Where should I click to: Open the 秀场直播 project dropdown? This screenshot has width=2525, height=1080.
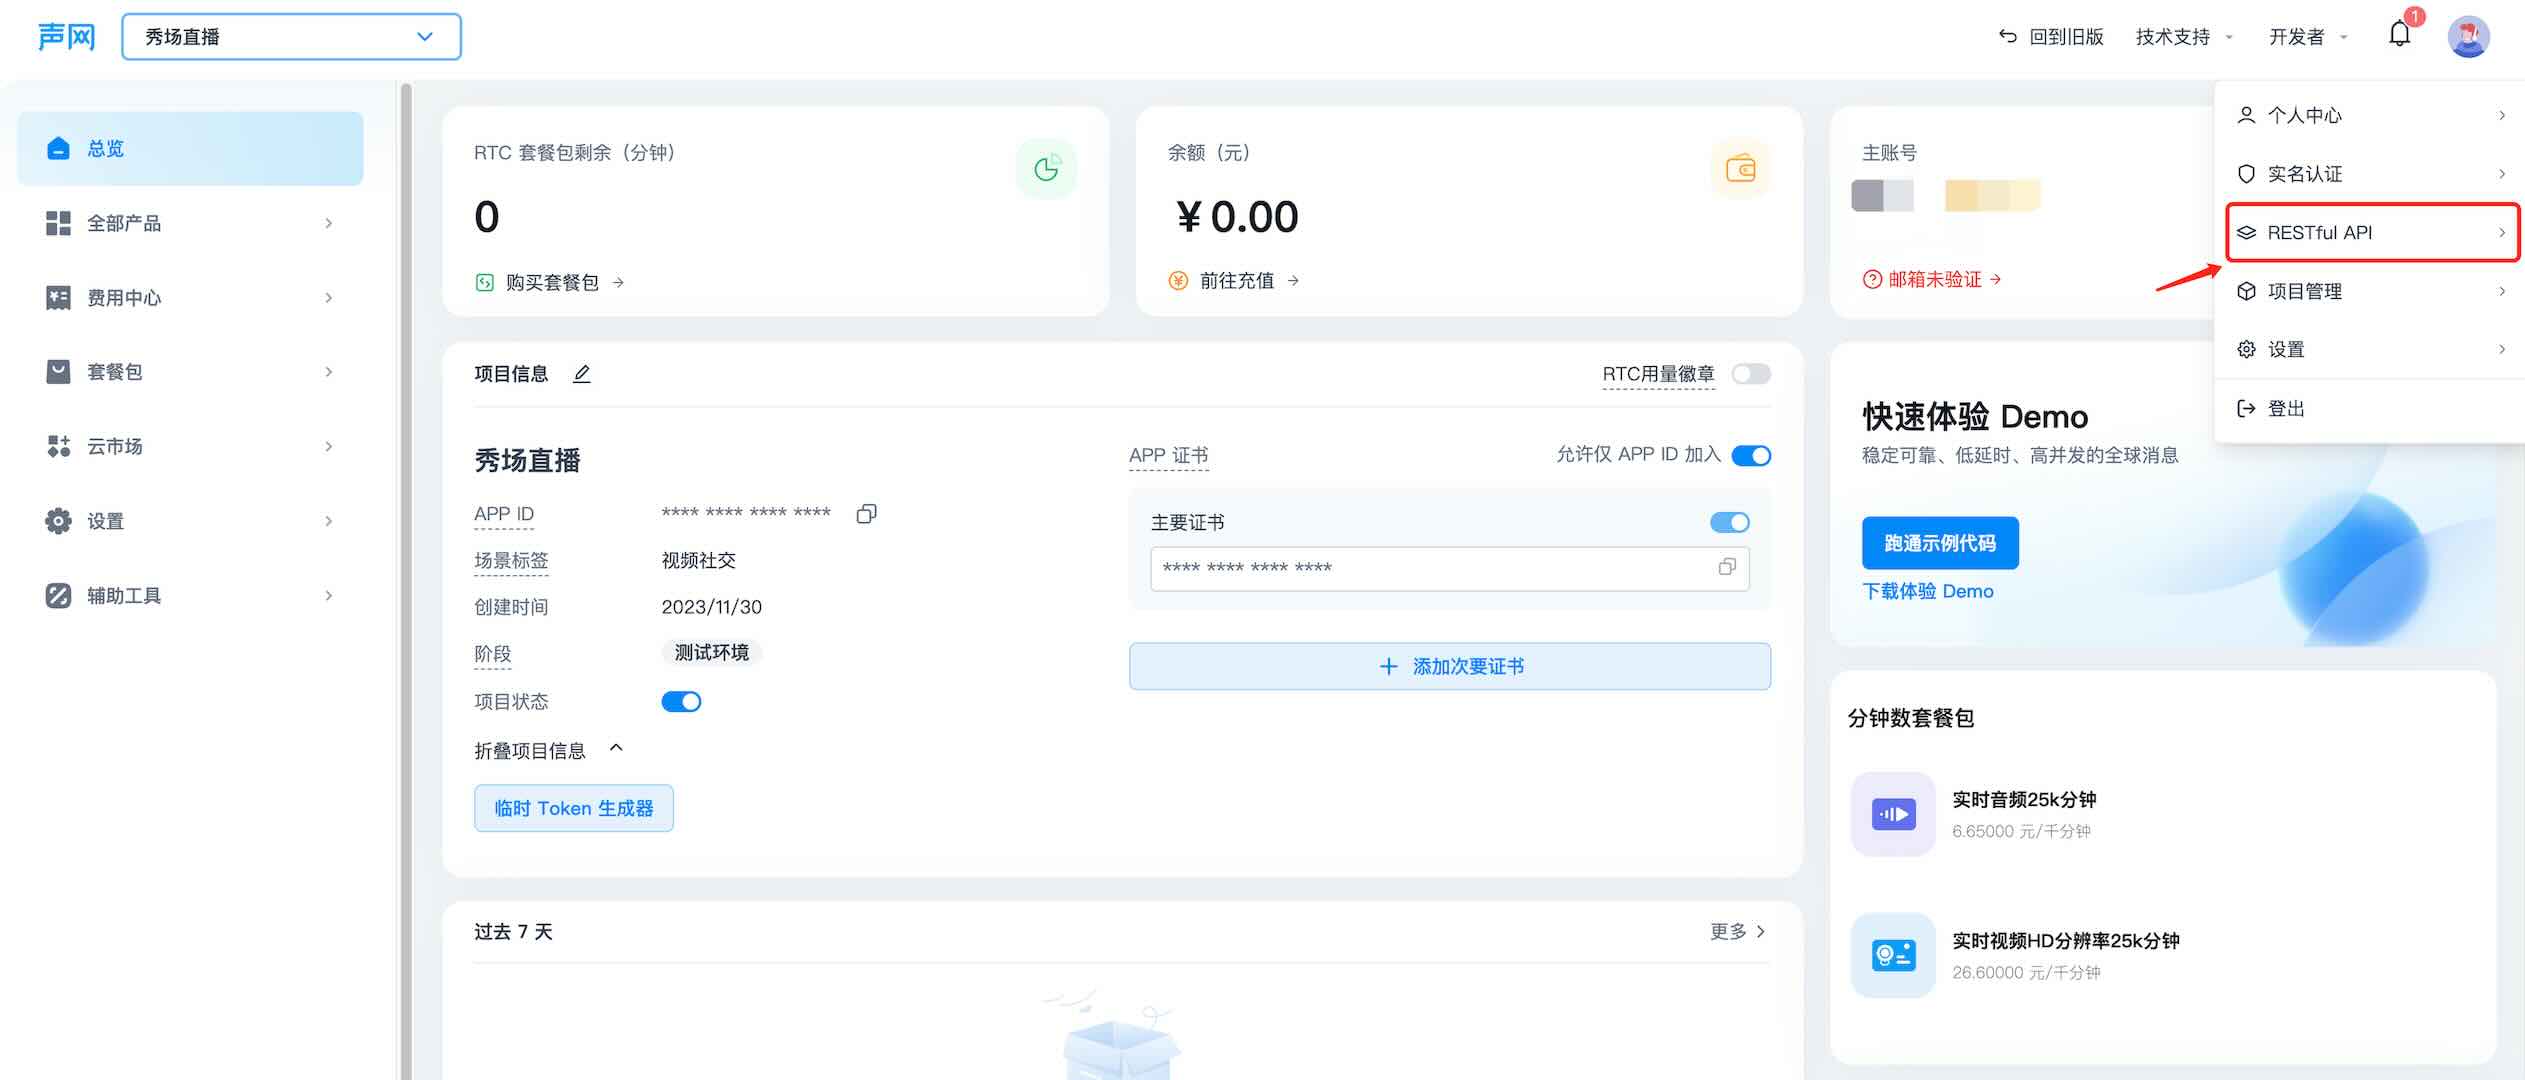click(x=291, y=37)
